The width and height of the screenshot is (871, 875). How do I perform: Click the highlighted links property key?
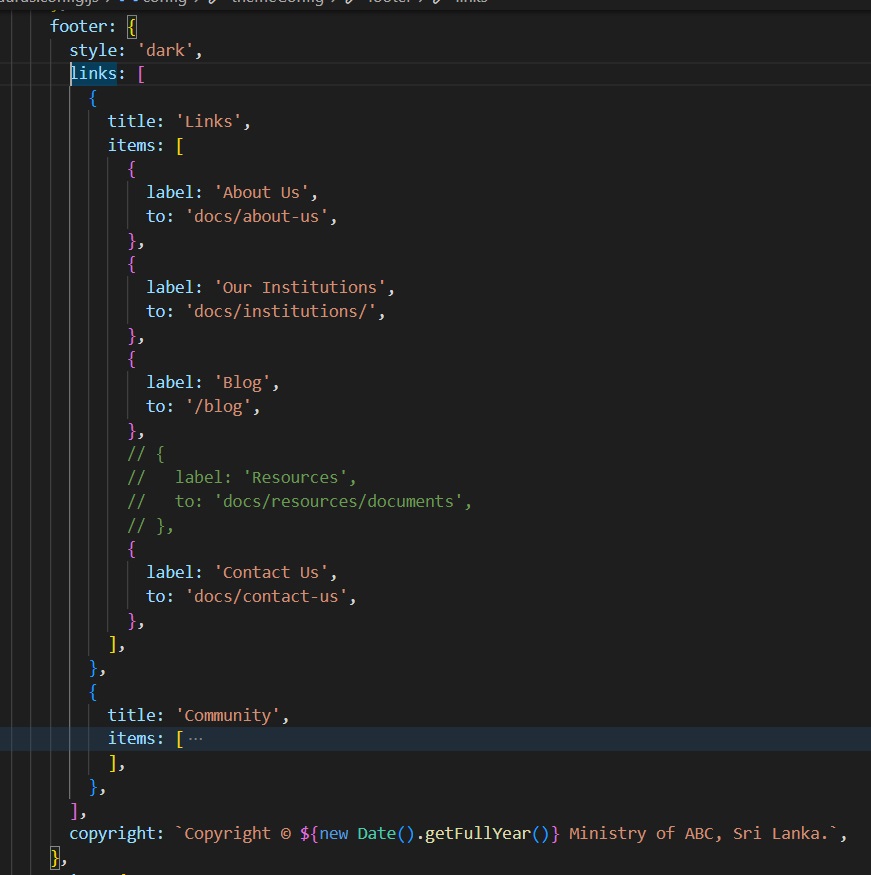92,73
